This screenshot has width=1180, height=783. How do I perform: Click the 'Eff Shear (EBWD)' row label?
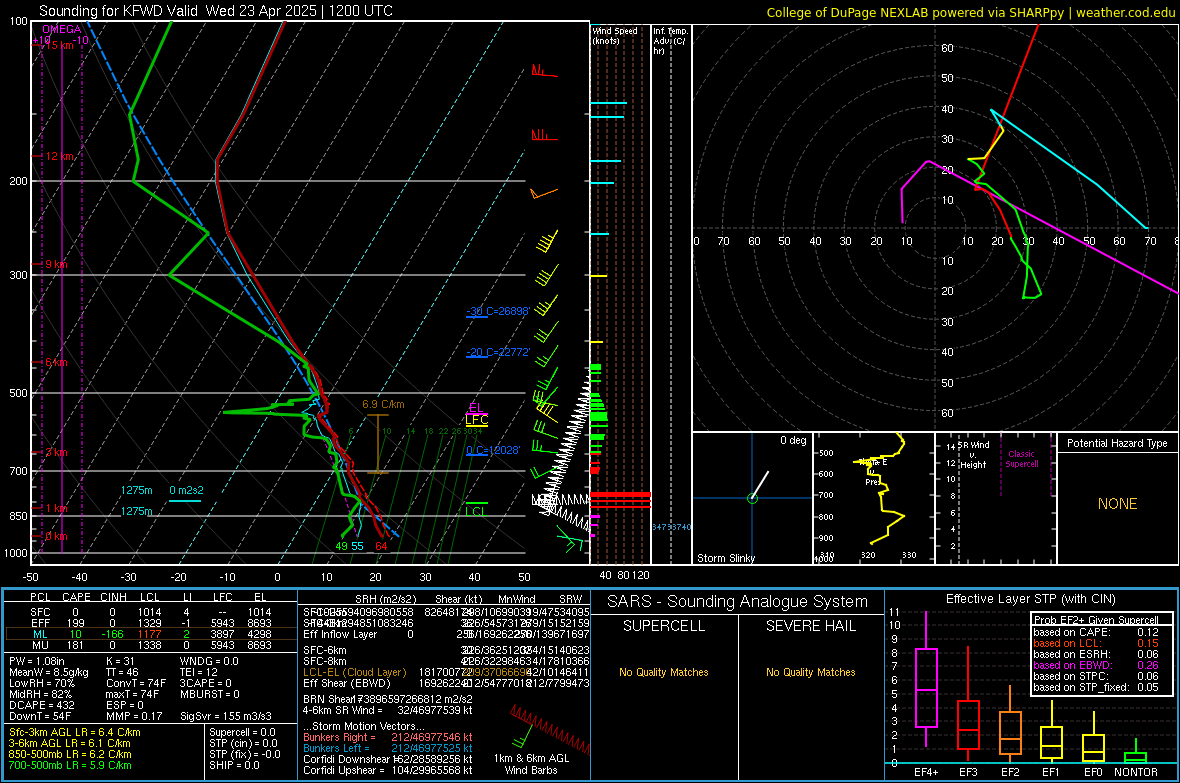tap(346, 684)
